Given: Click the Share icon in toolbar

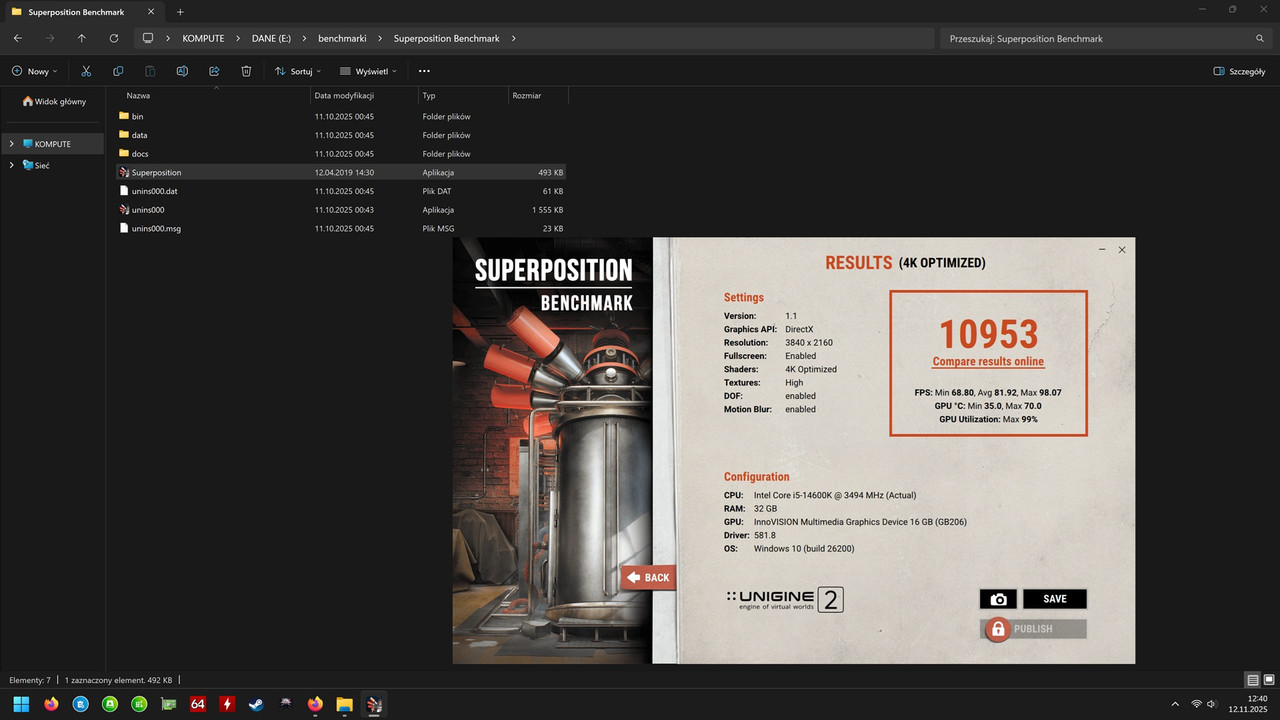Looking at the screenshot, I should pyautogui.click(x=214, y=71).
